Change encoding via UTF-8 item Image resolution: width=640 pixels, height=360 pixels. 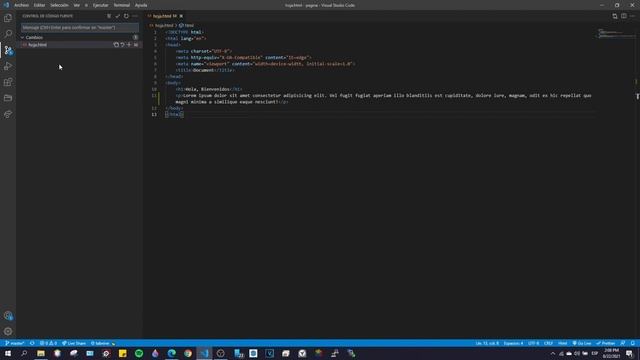click(x=533, y=343)
